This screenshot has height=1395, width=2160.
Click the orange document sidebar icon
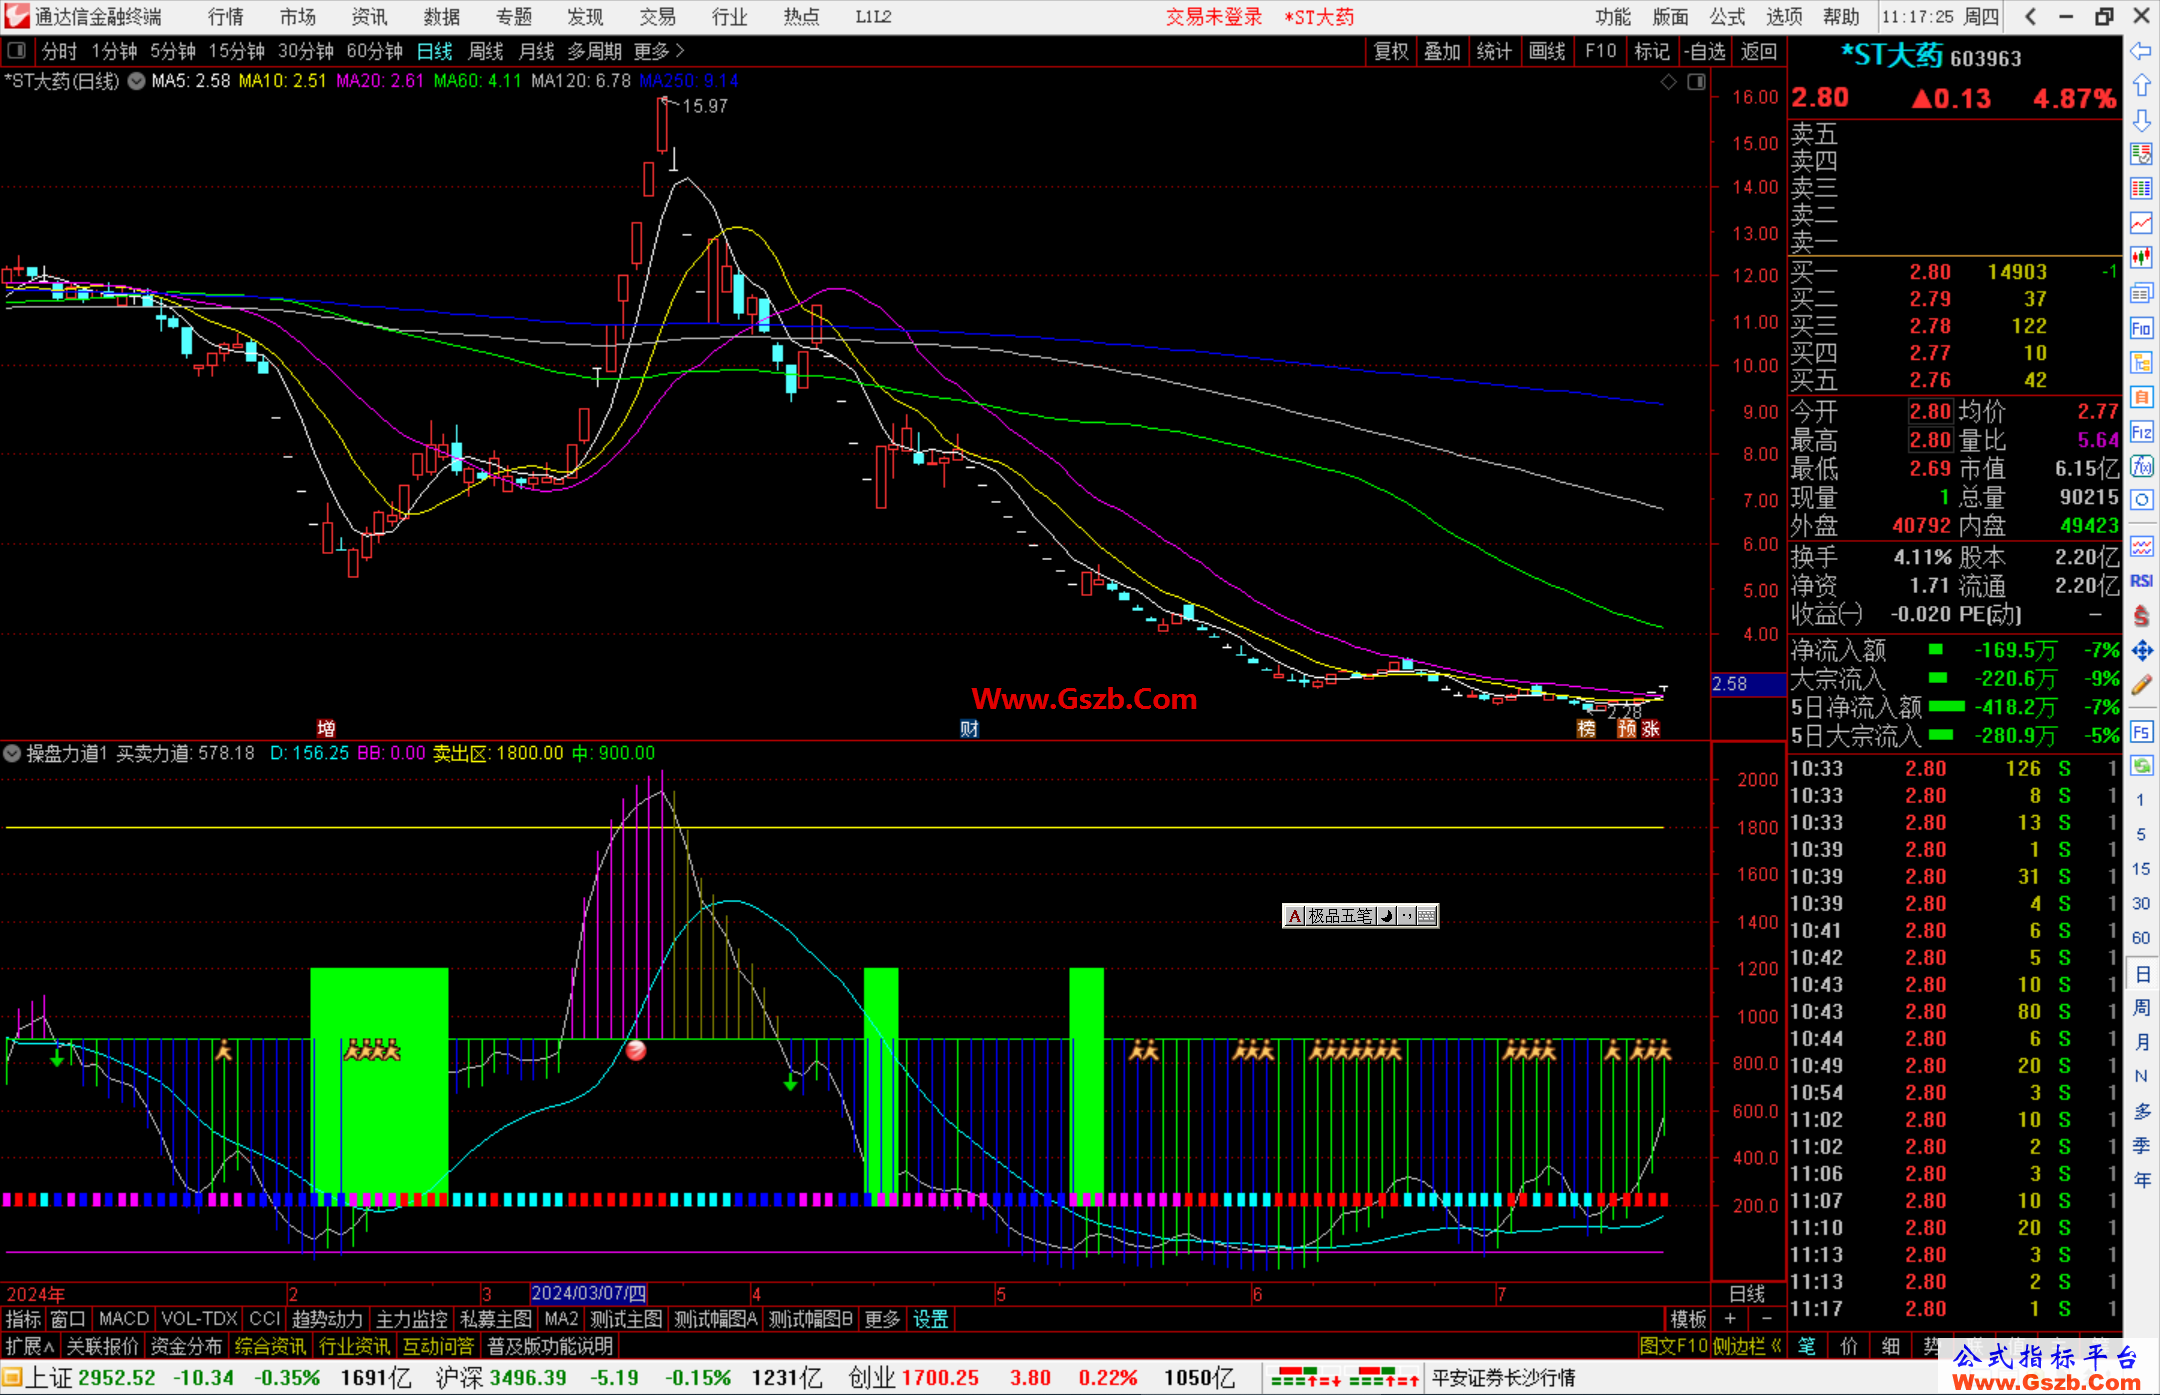point(2141,397)
